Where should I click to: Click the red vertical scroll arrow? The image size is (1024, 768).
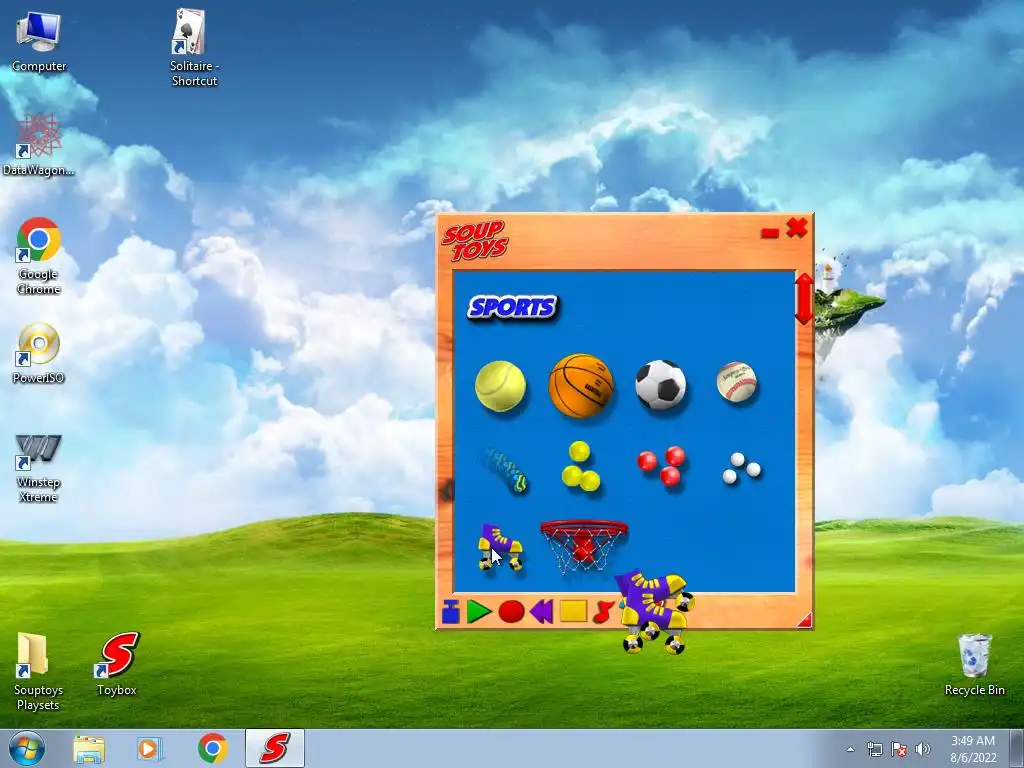pos(804,298)
